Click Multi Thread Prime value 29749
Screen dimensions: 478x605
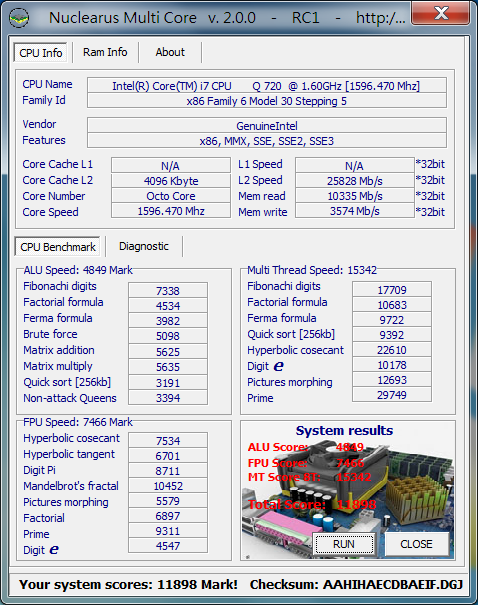click(392, 395)
